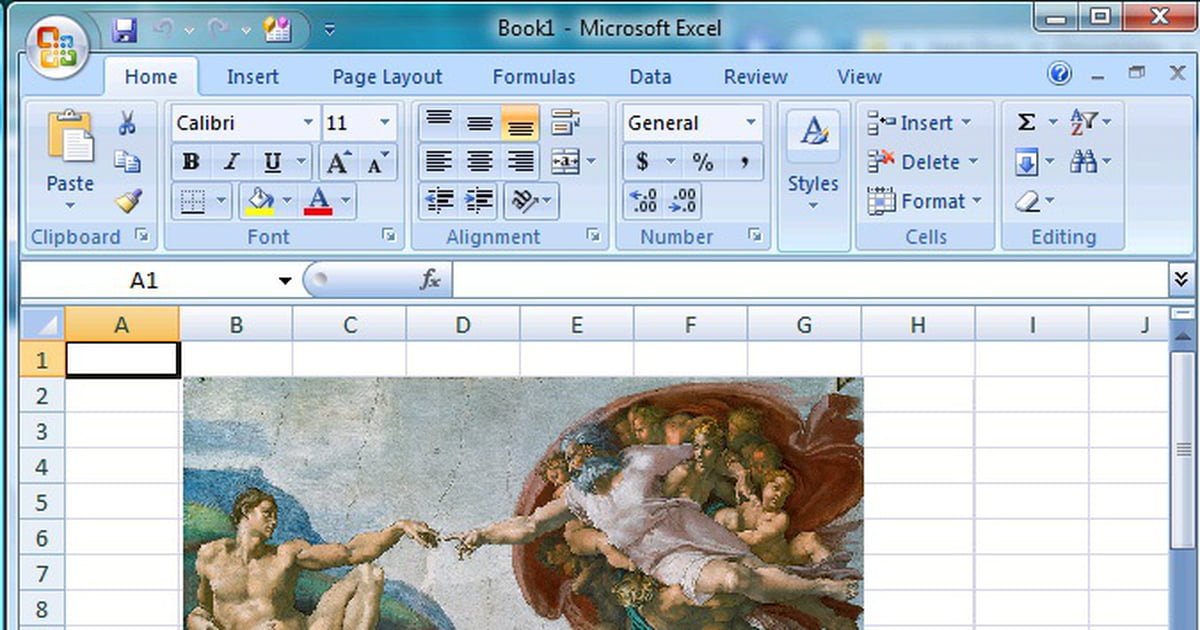The image size is (1200, 630).
Task: Open the Number Format General dropdown
Action: tap(751, 123)
